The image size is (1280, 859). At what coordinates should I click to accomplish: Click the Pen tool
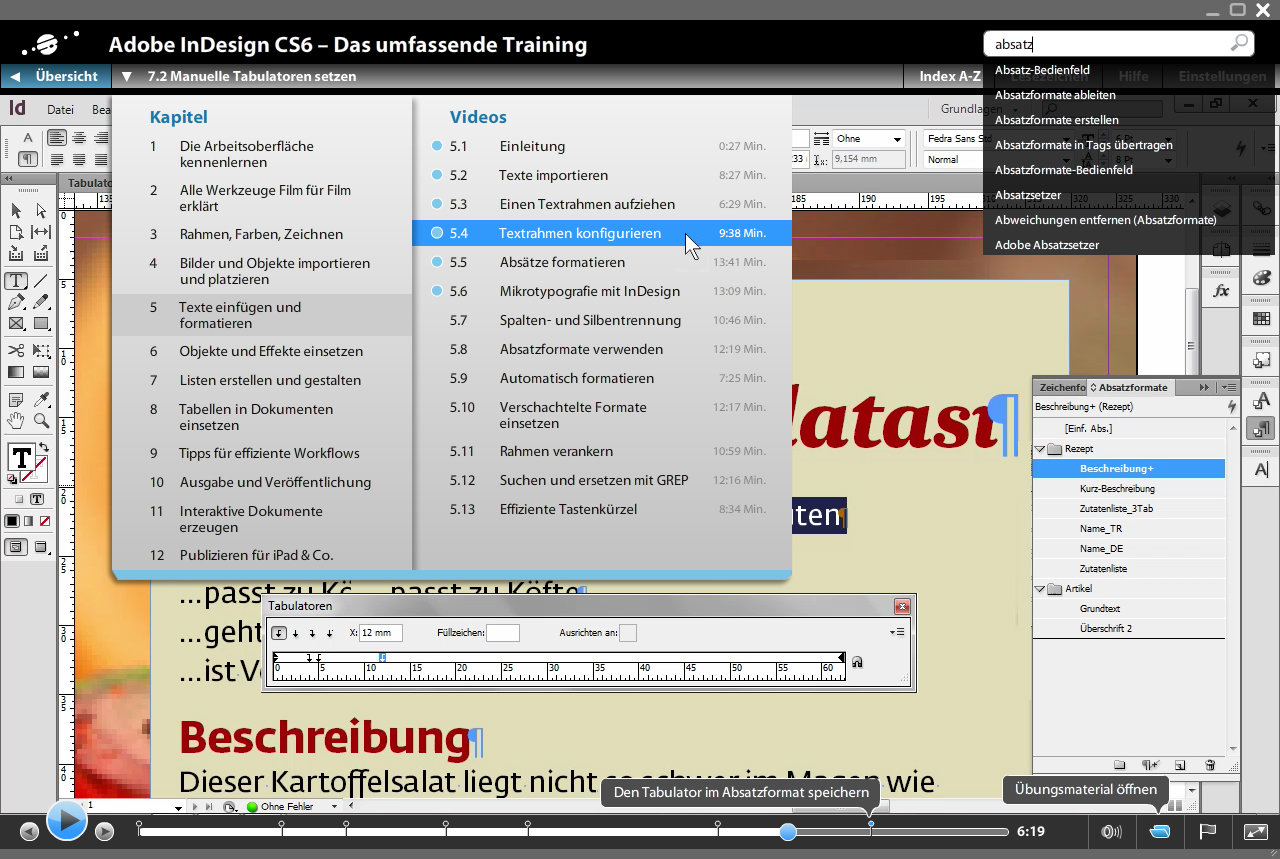pos(17,302)
